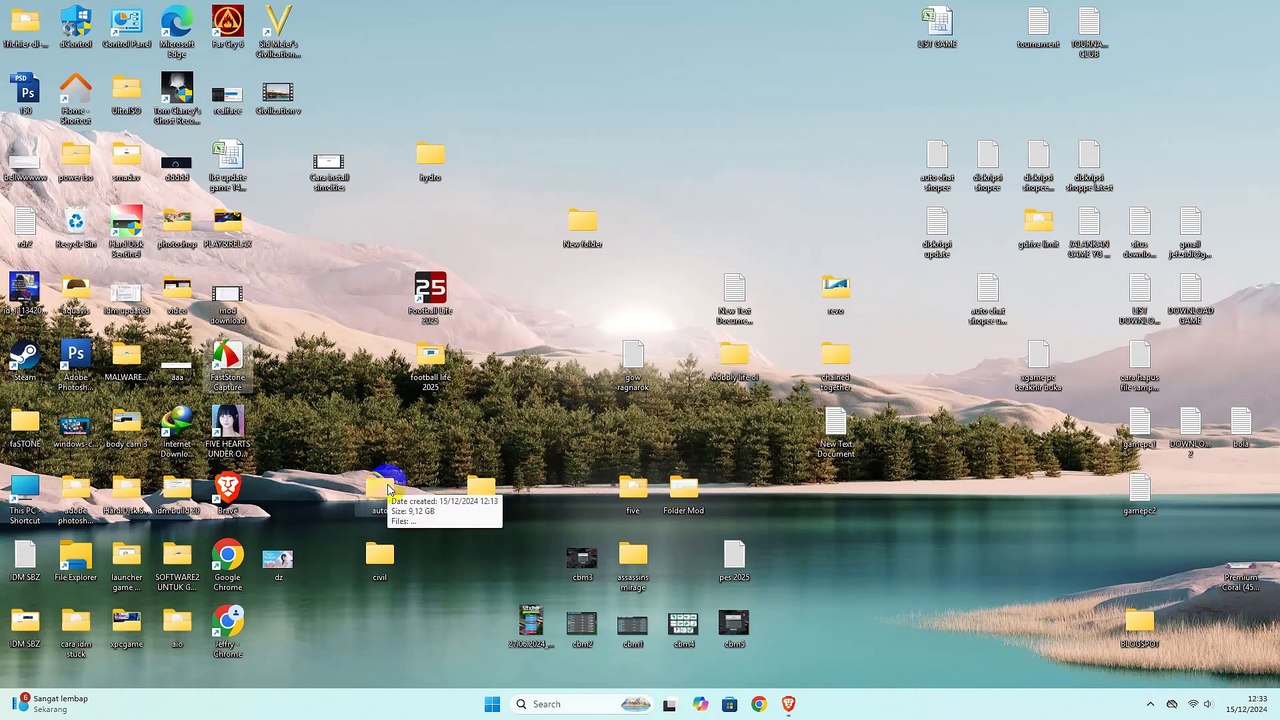
Task: Open Task View on the taskbar
Action: (669, 704)
